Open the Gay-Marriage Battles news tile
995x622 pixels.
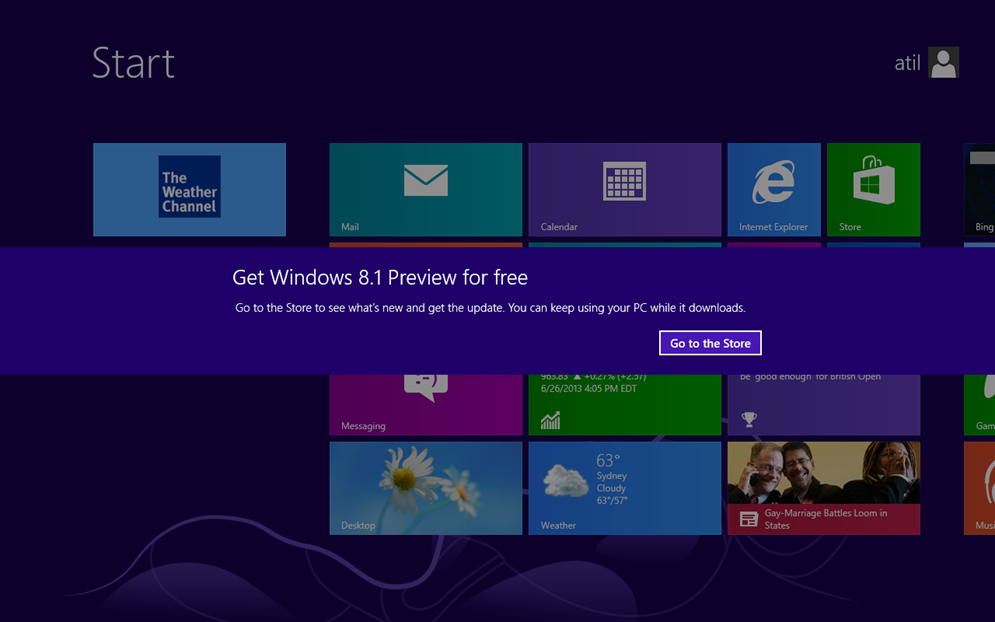(824, 488)
